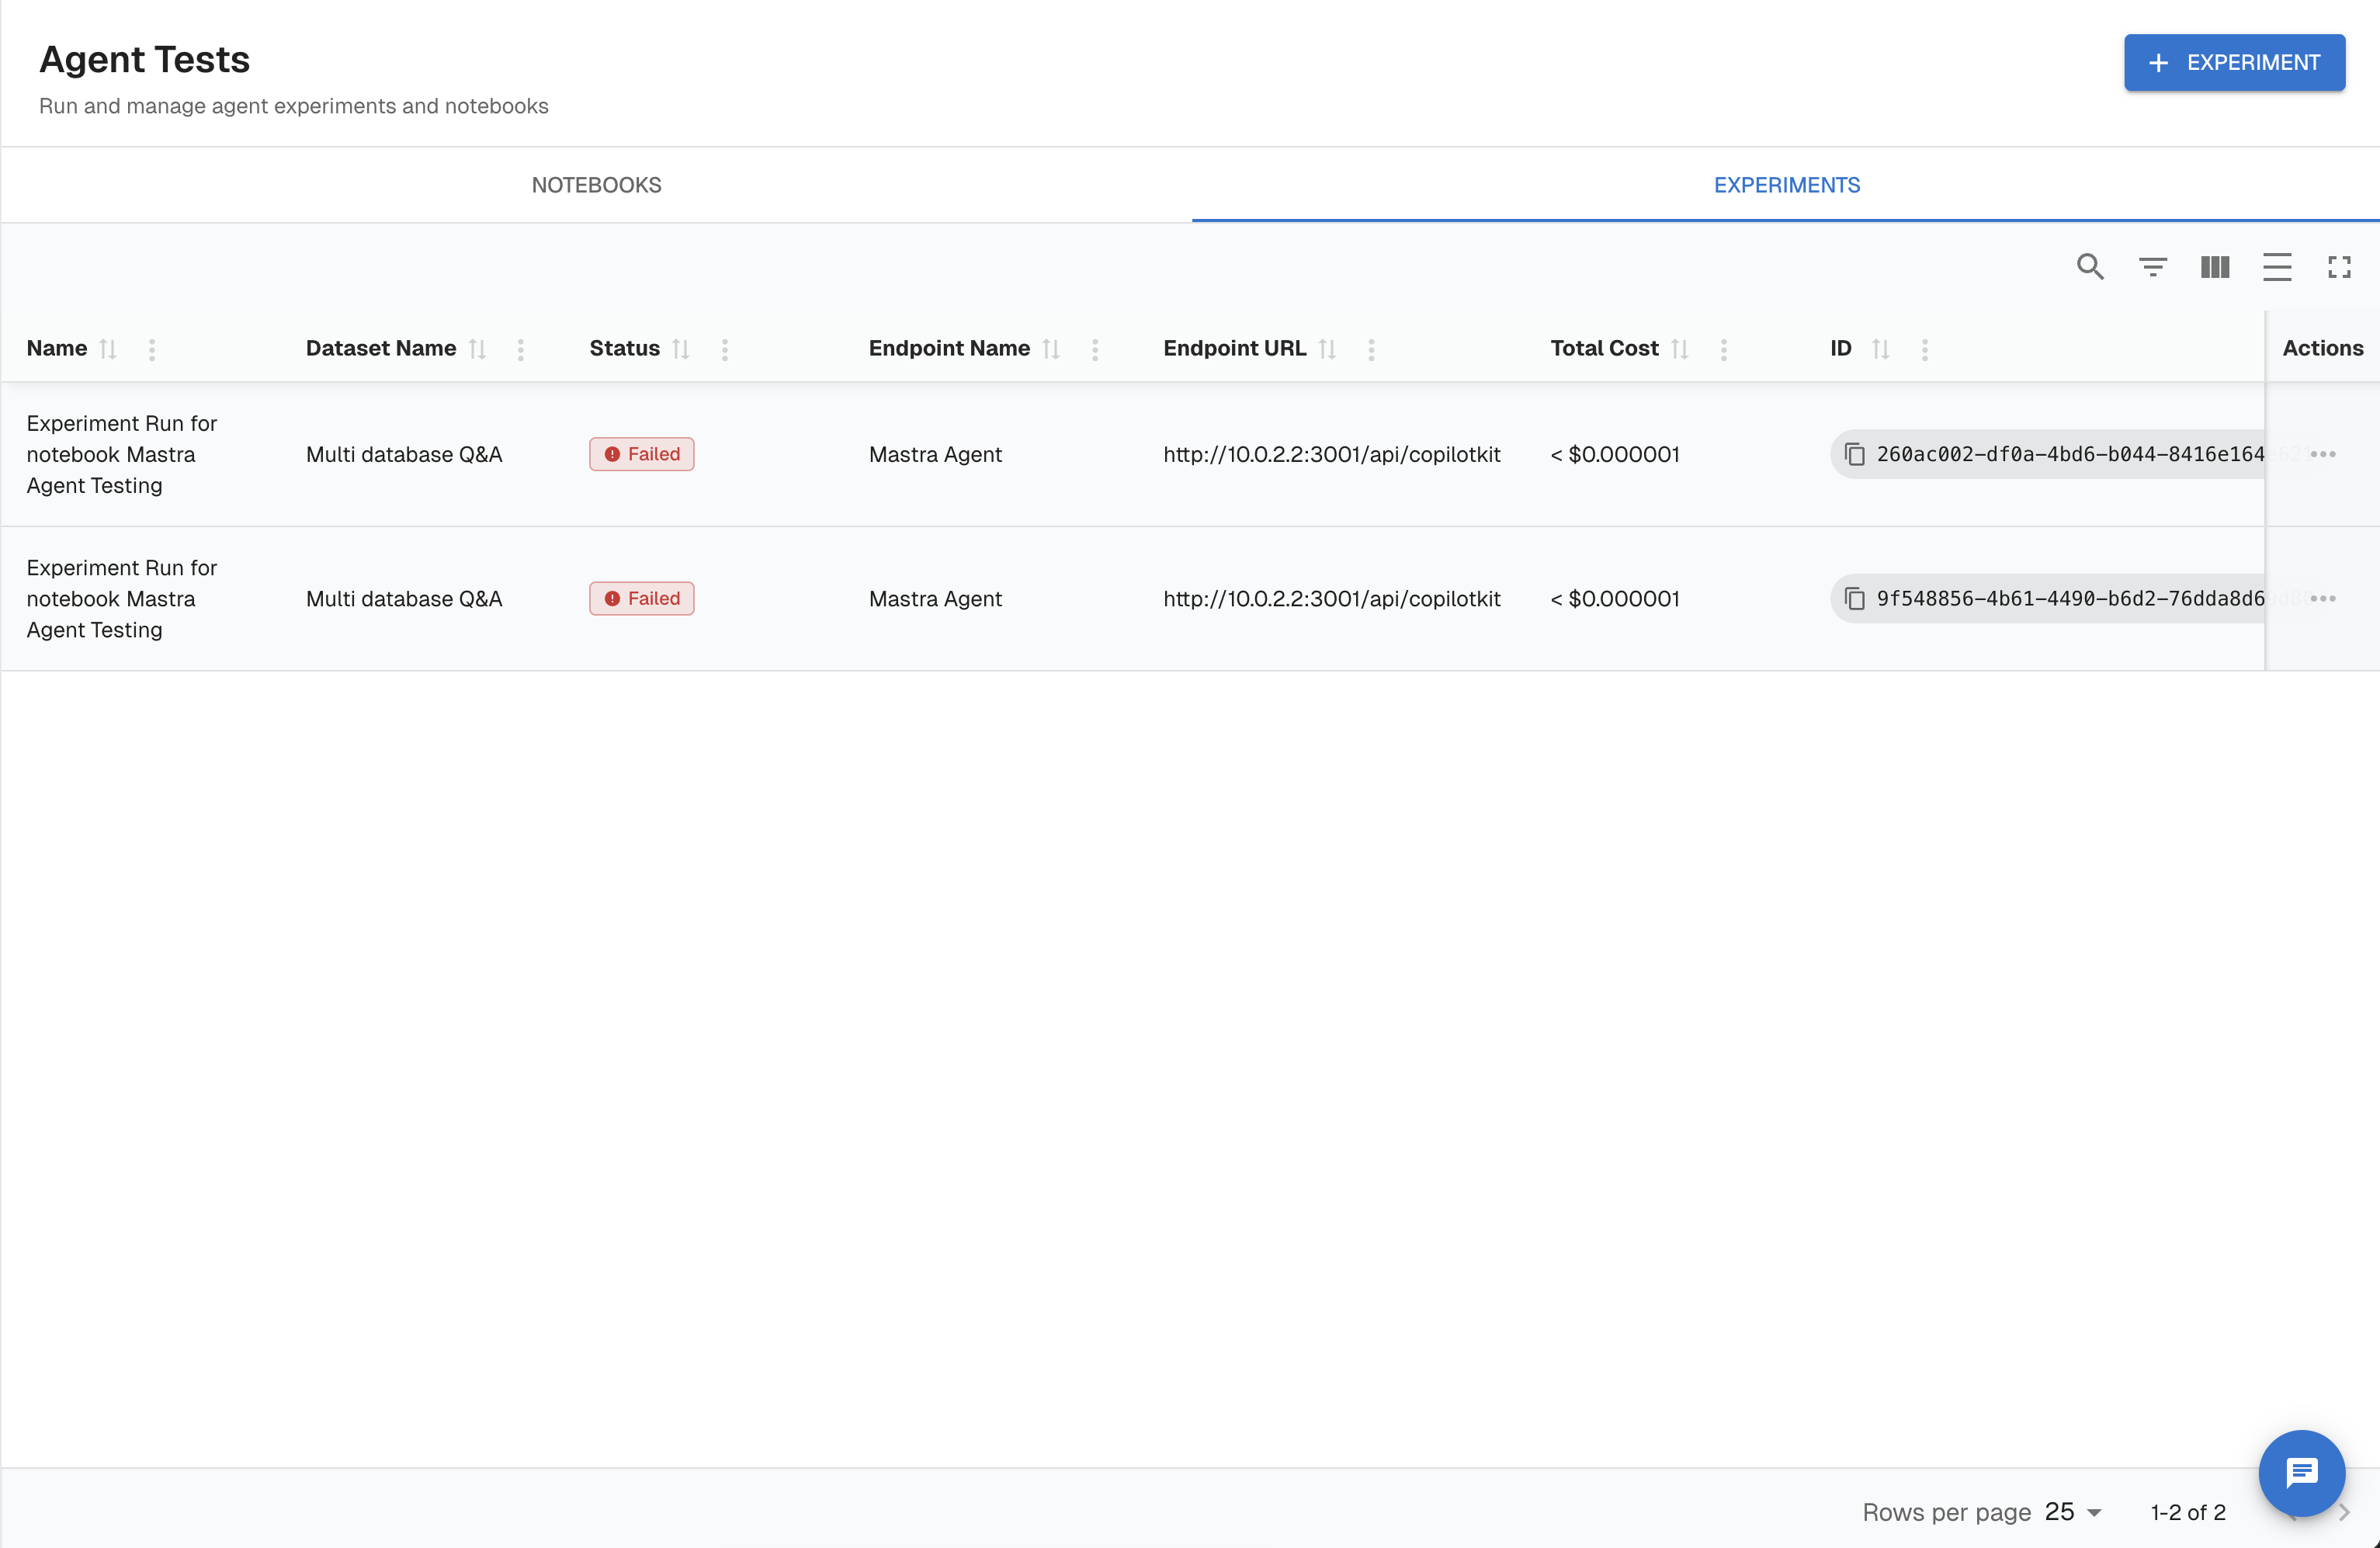The width and height of the screenshot is (2380, 1548).
Task: Click the endpoint URL in row 260ac002
Action: click(1332, 454)
